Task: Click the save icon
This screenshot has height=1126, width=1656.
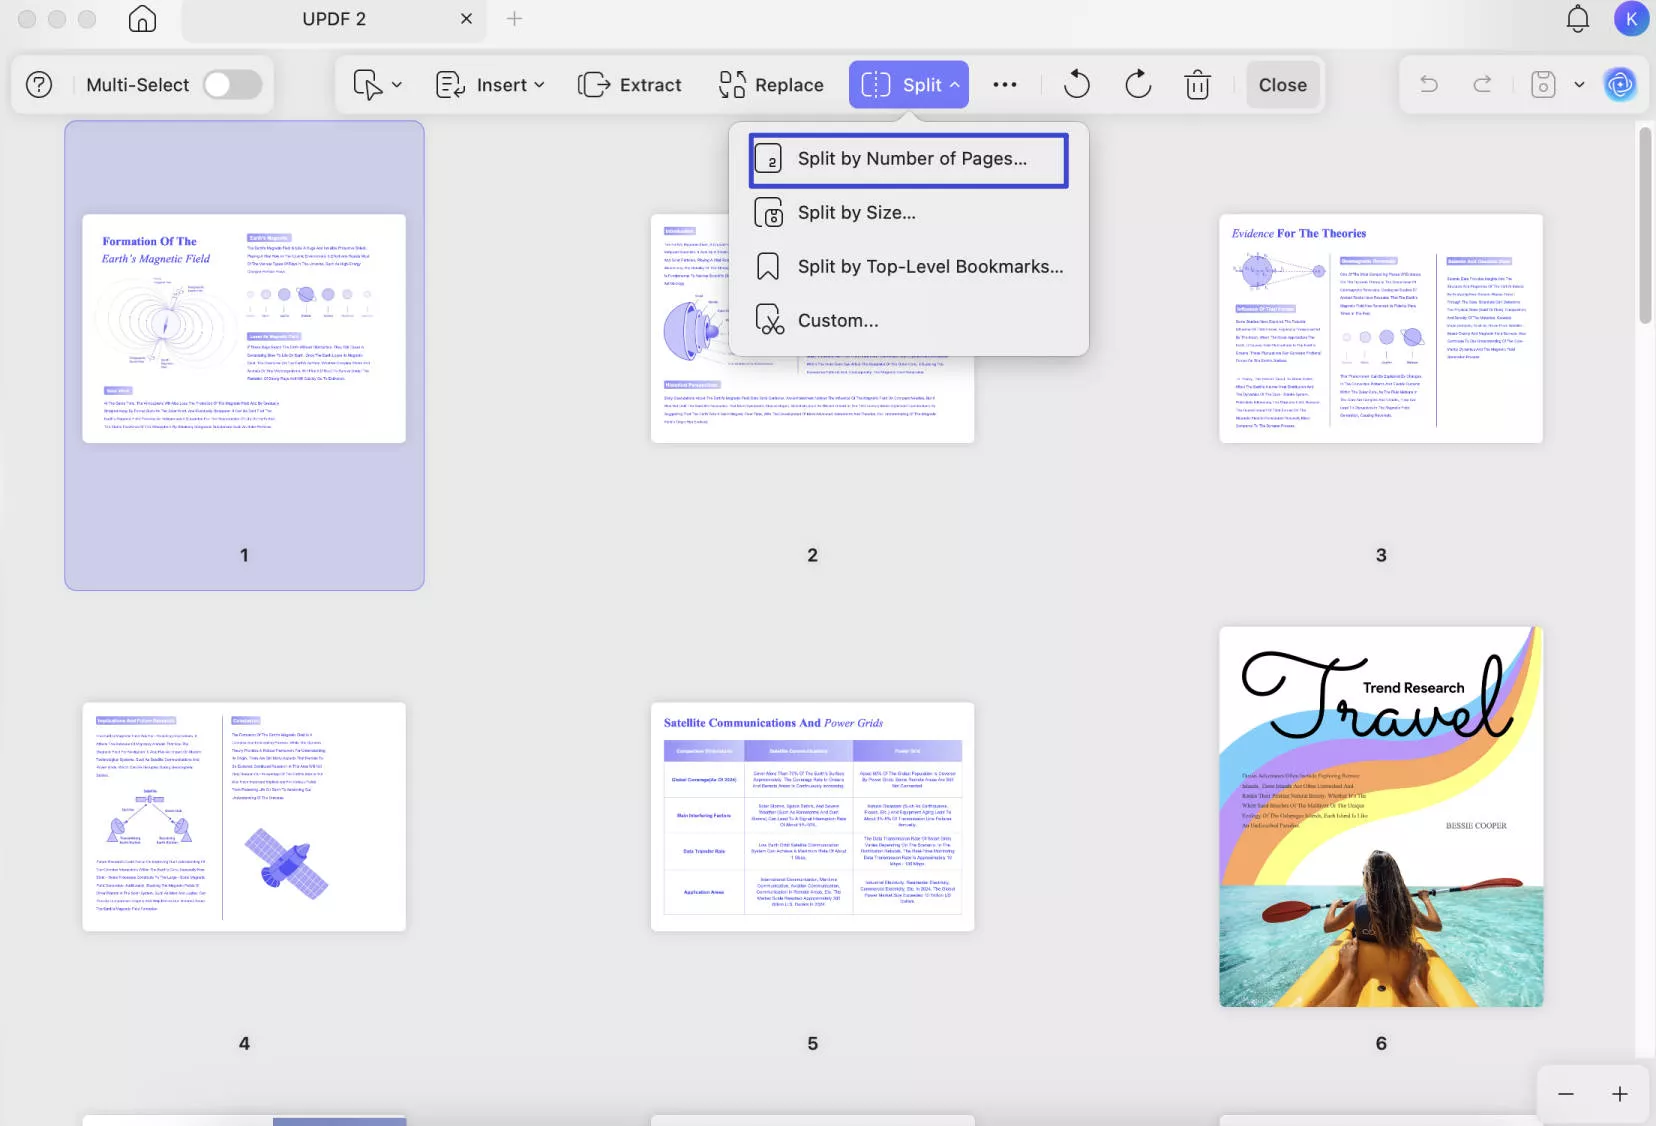Action: pyautogui.click(x=1543, y=85)
